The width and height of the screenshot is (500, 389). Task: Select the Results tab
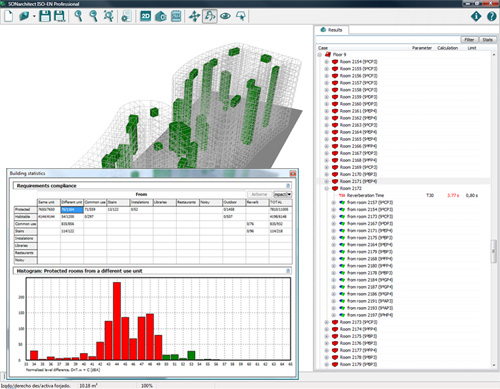coord(332,30)
